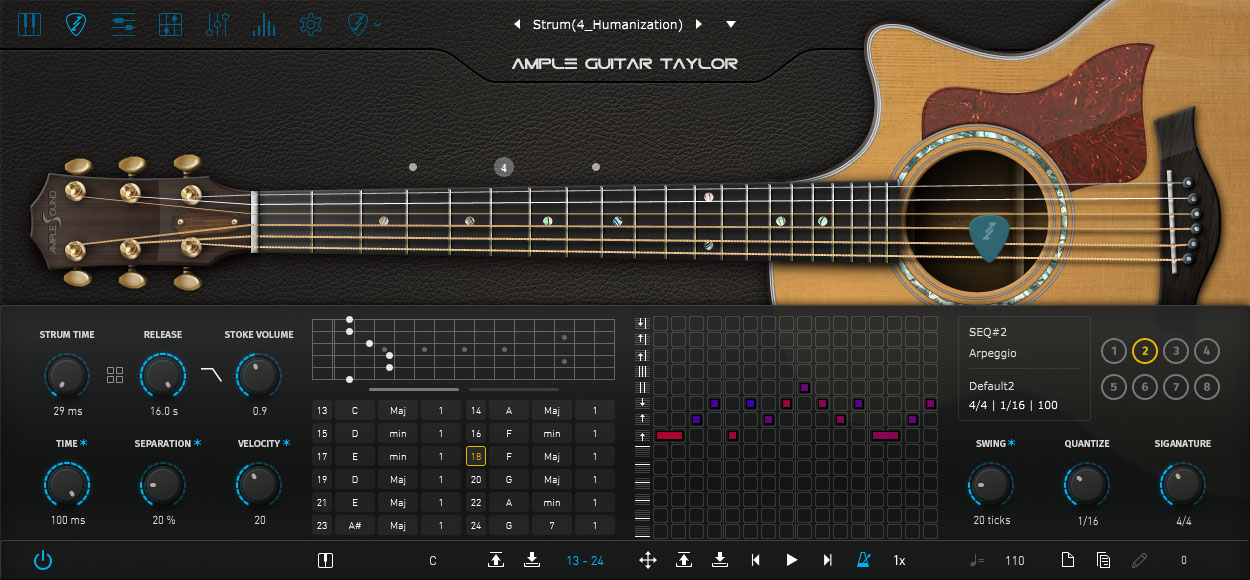The height and width of the screenshot is (580, 1250).
Task: Open the FX mixer faders icon
Action: coord(217,24)
